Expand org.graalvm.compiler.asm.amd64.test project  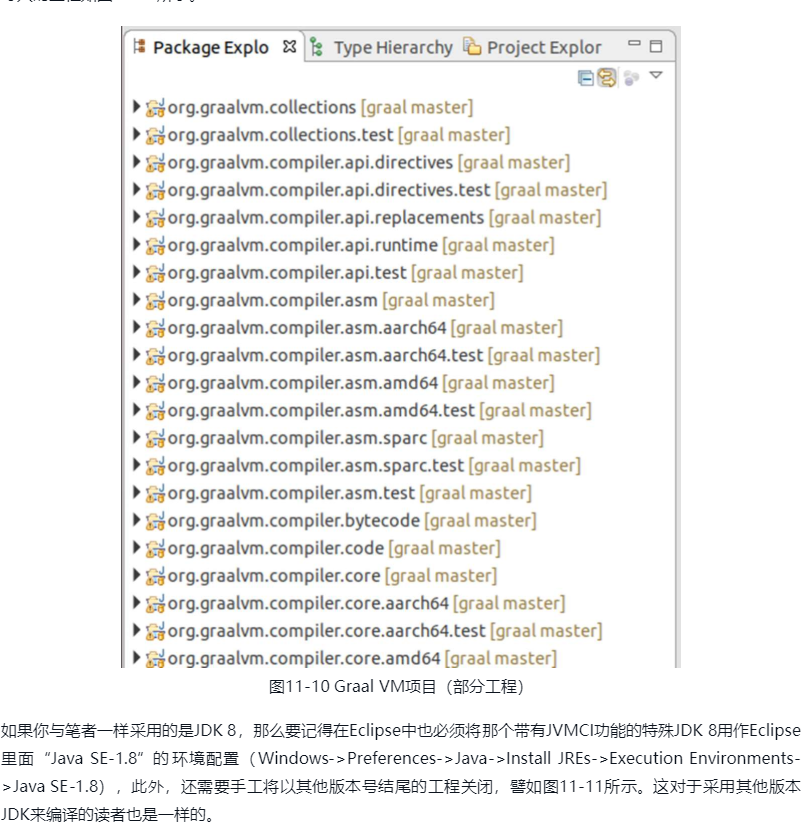(136, 409)
